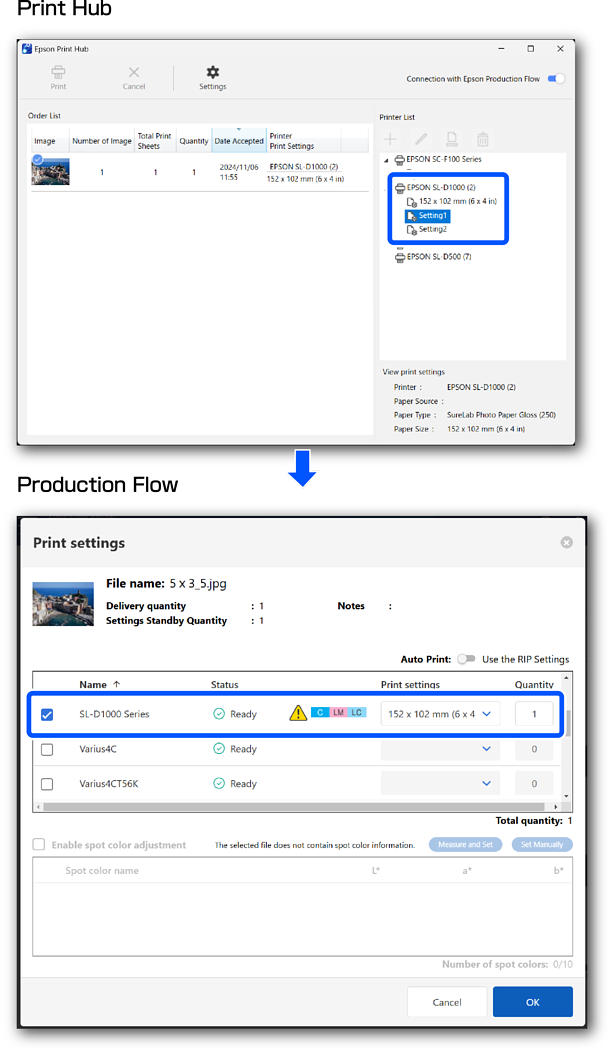612x1053 pixels.
Task: Open Settings gear in Epson Print Hub
Action: tap(212, 76)
